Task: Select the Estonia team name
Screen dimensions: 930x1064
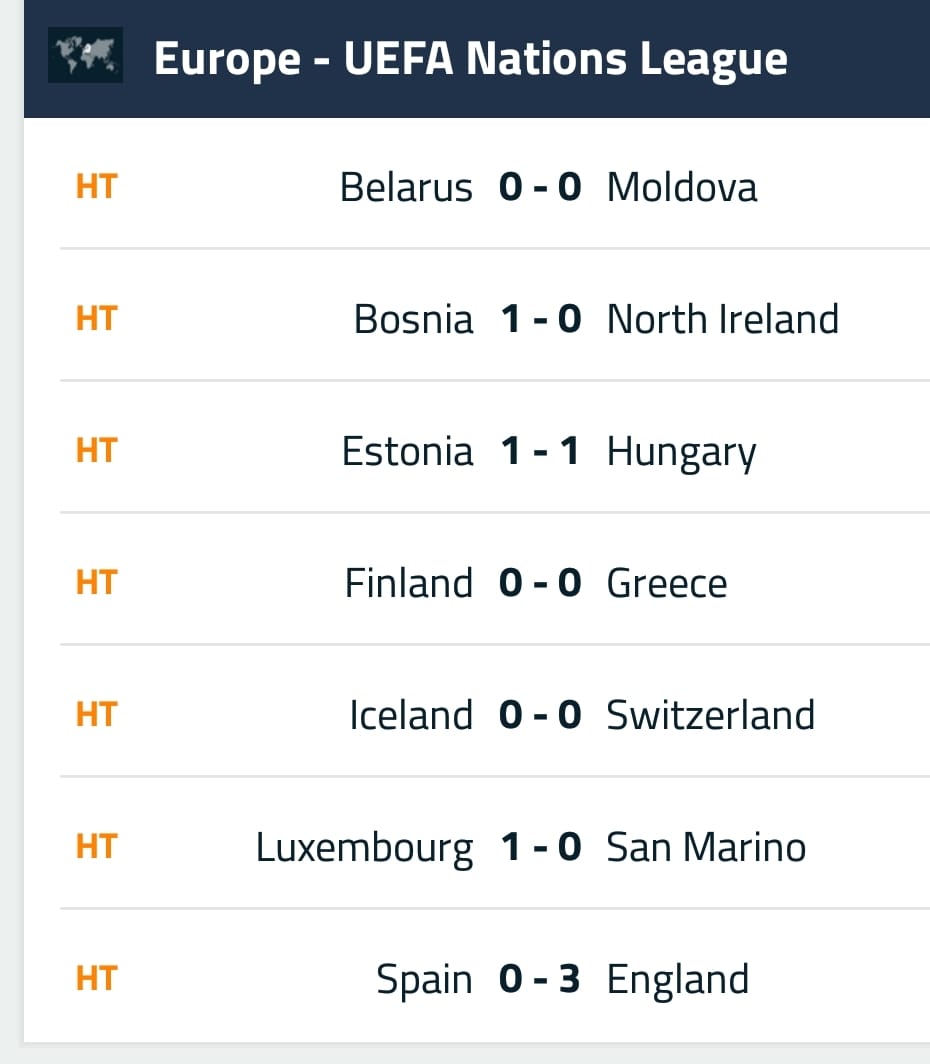Action: click(407, 451)
